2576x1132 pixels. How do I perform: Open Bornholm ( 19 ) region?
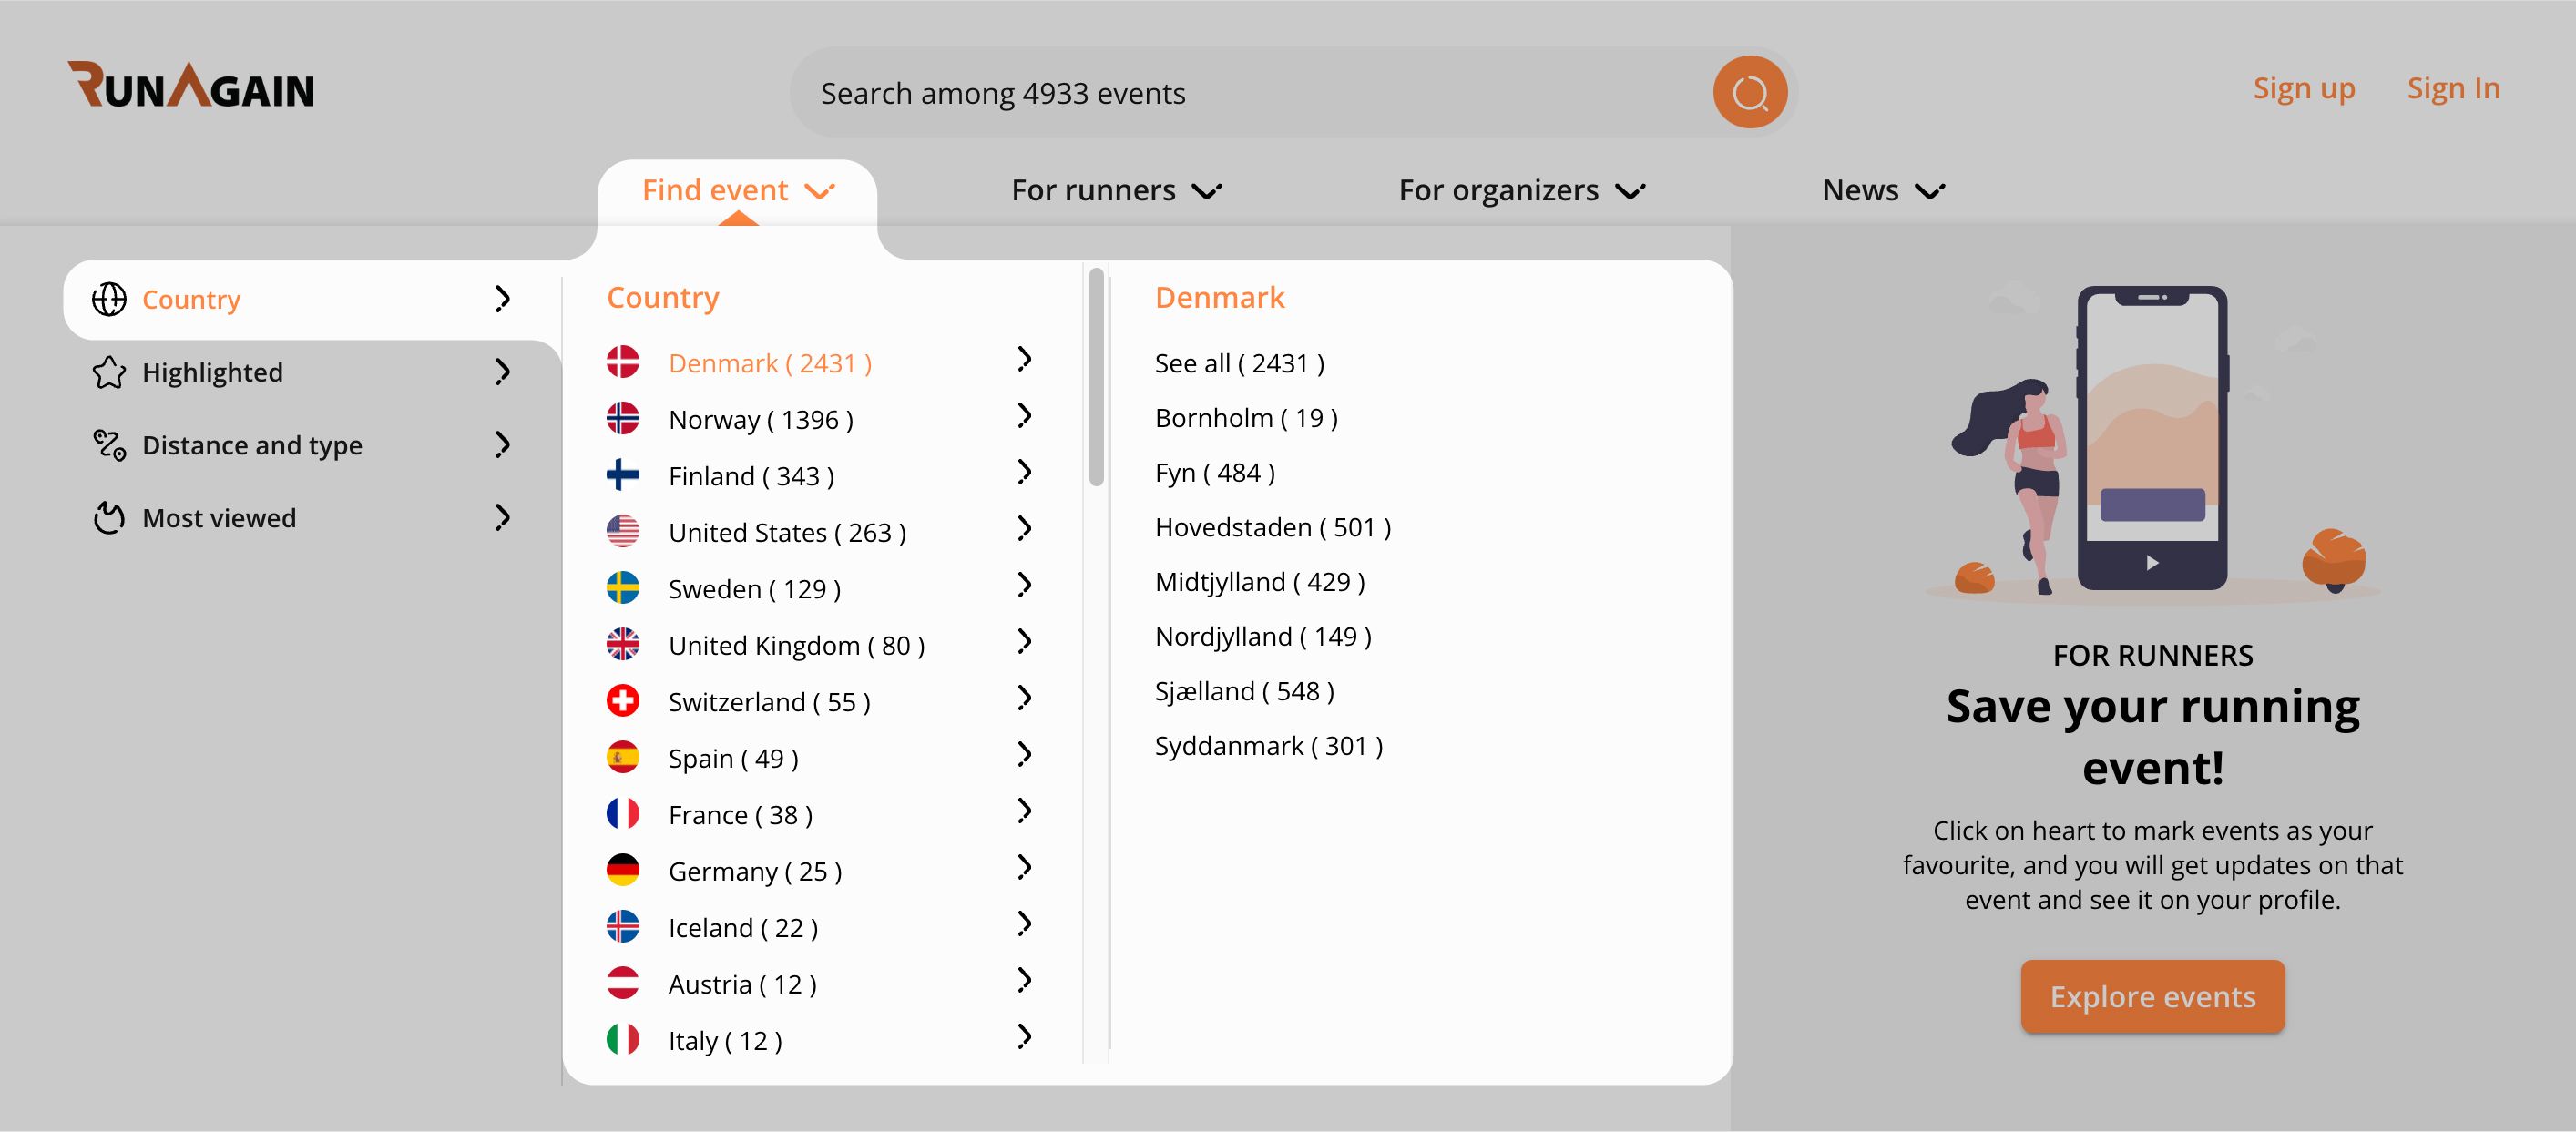coord(1246,418)
